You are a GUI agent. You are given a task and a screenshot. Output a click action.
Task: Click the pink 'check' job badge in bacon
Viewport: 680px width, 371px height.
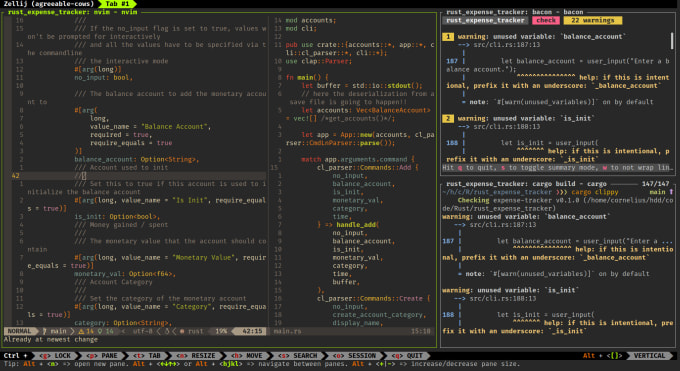[546, 20]
